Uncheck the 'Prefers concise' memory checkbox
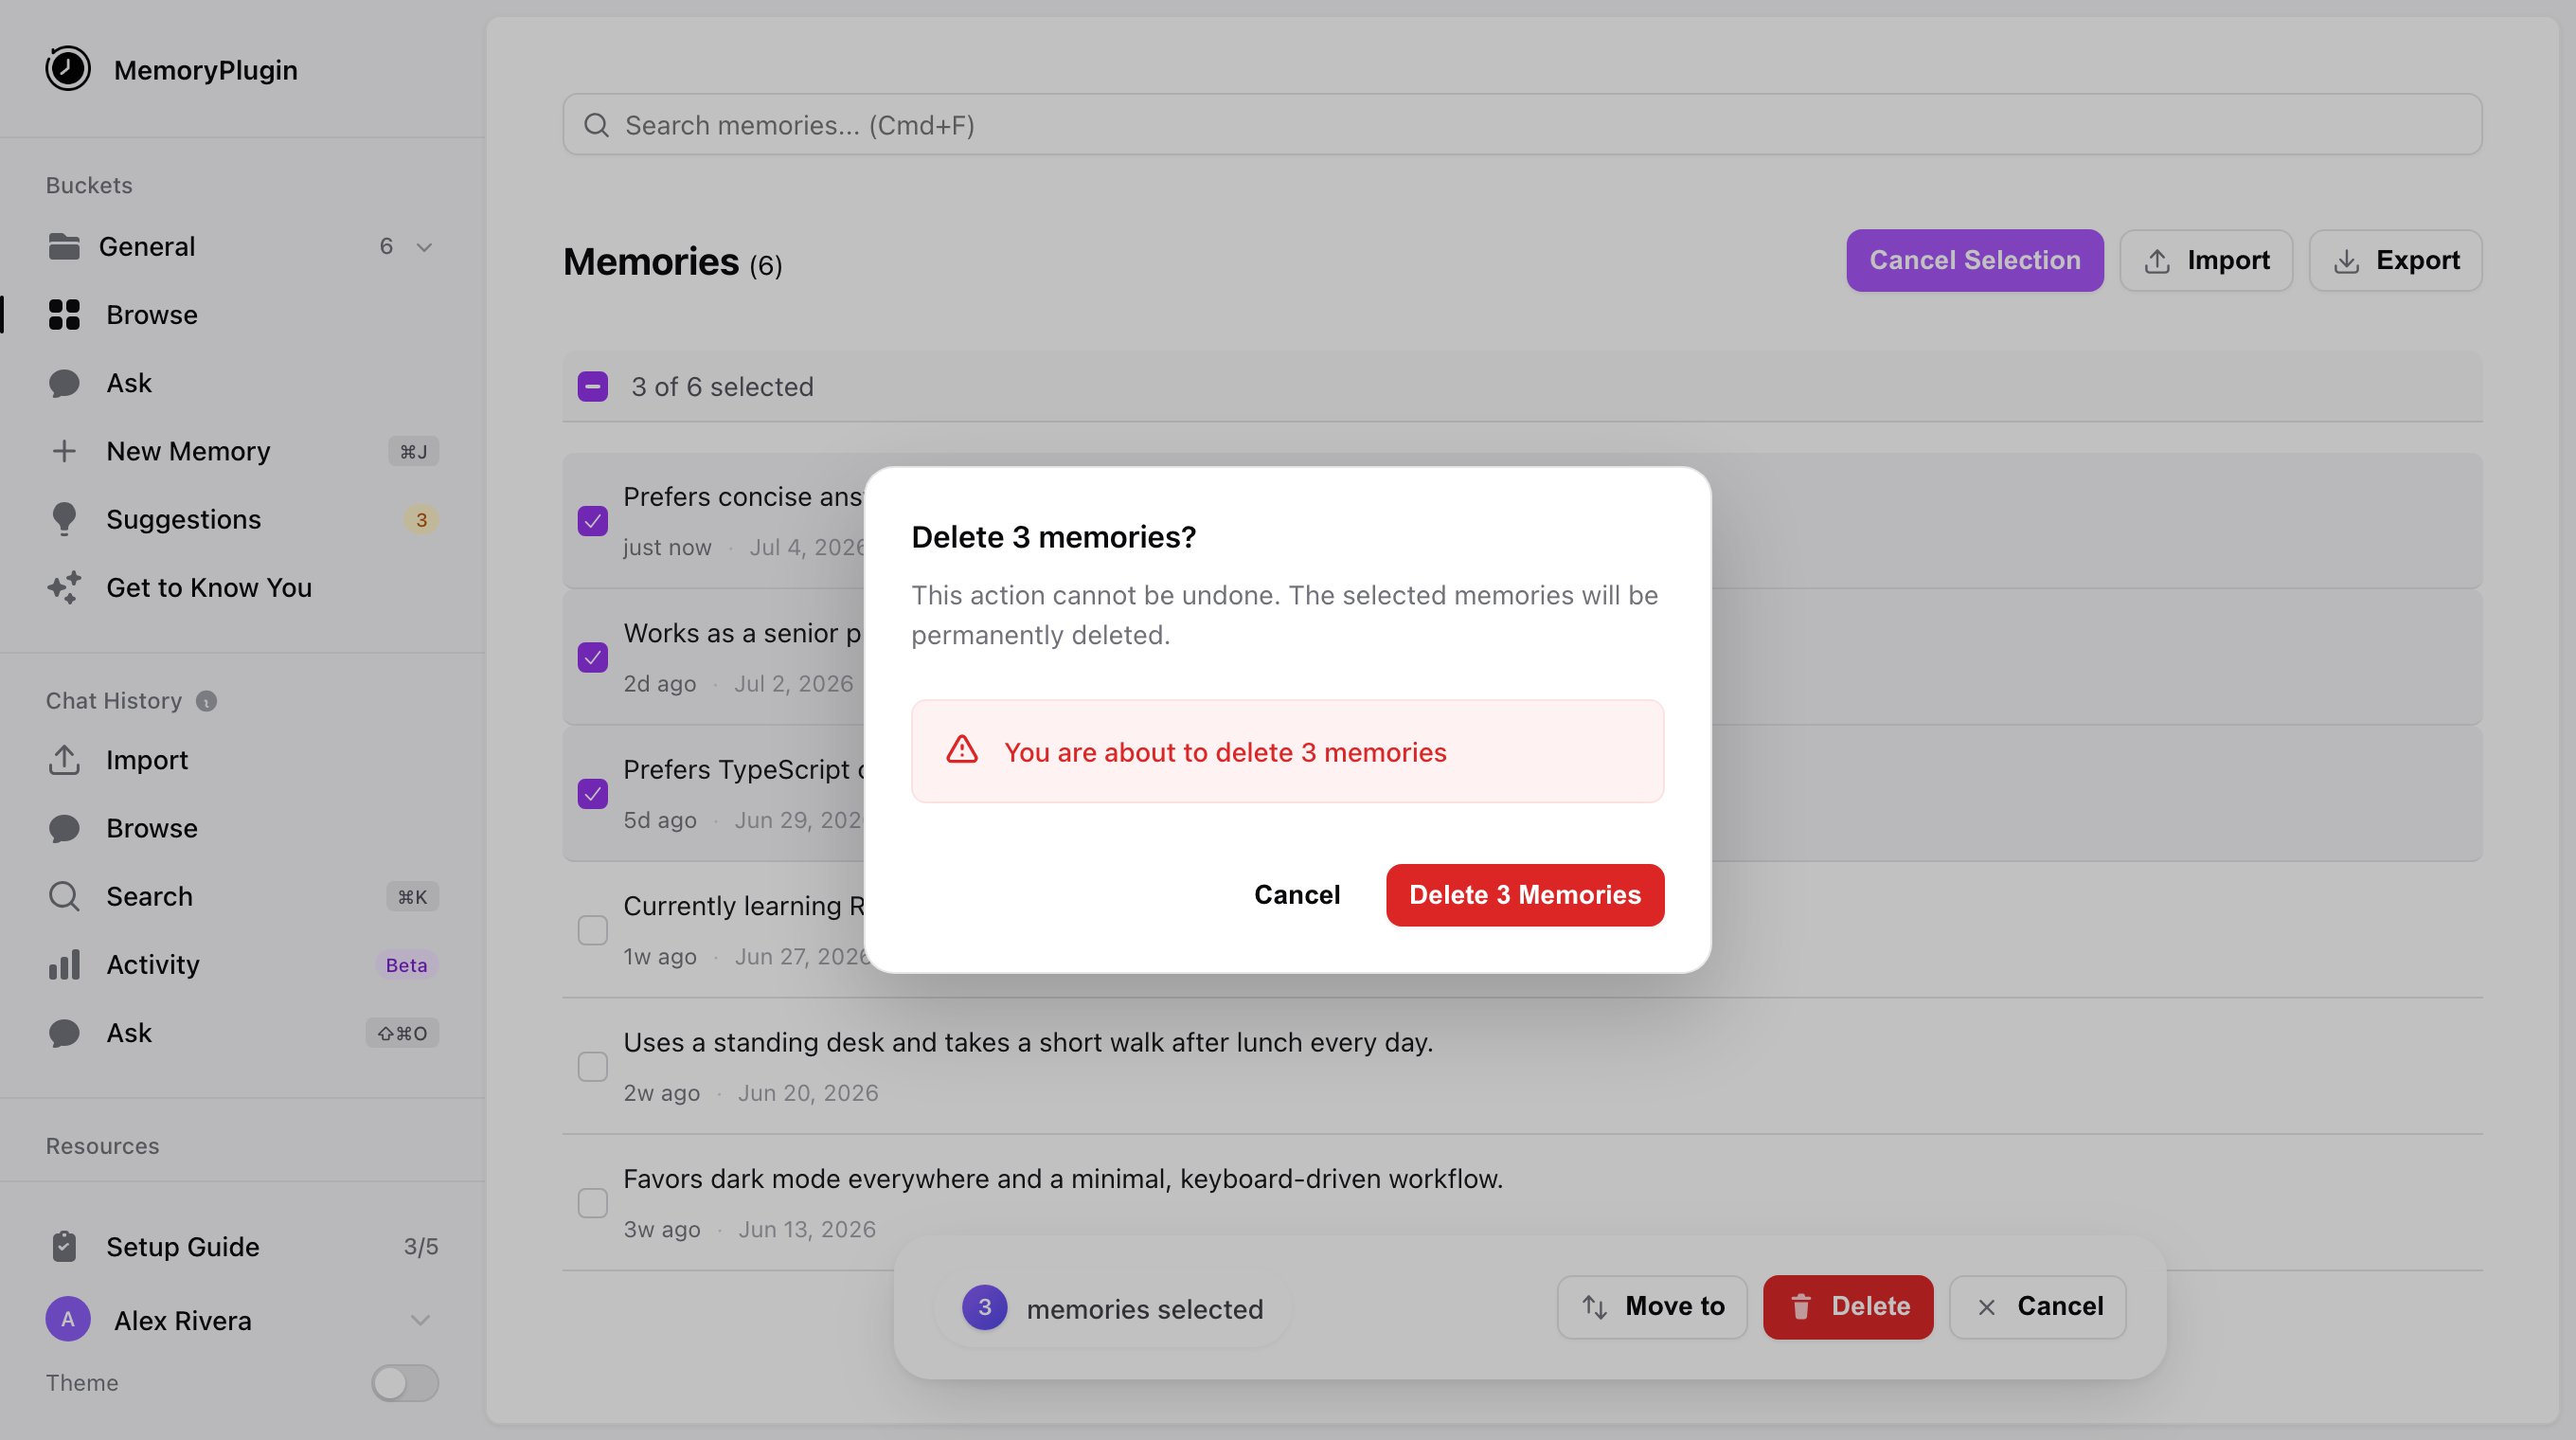This screenshot has width=2576, height=1440. [593, 521]
